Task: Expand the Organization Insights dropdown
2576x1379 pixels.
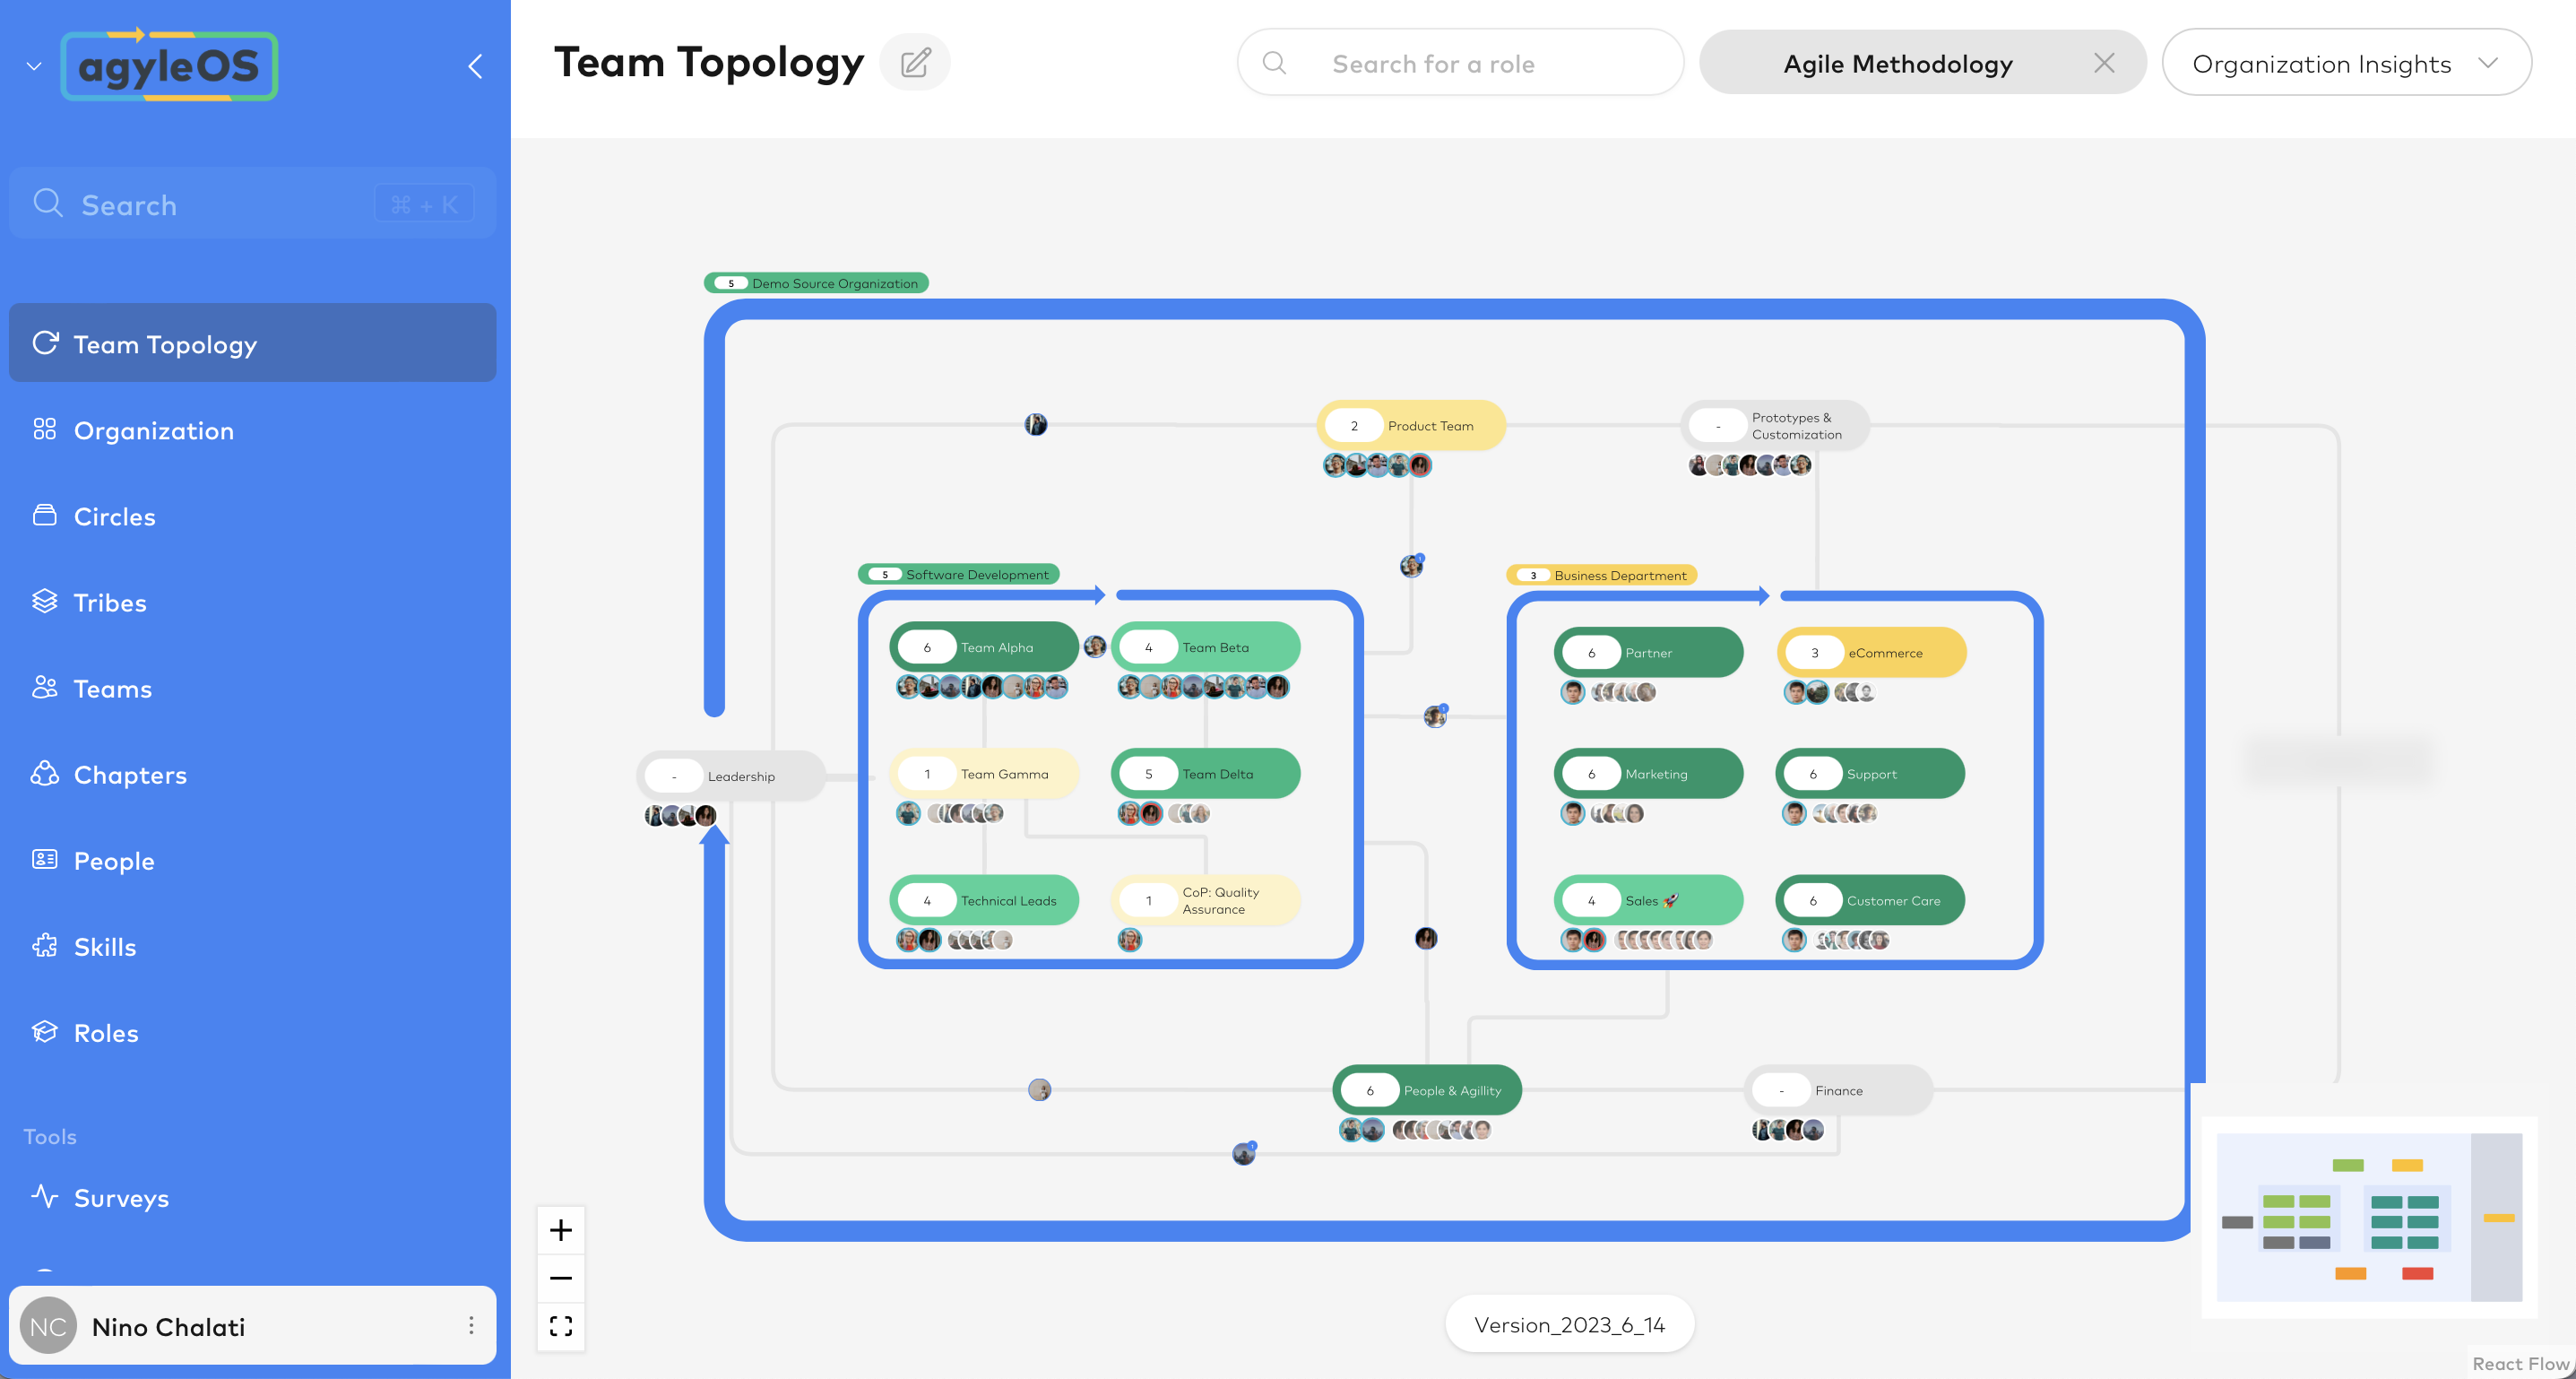Action: click(2346, 63)
